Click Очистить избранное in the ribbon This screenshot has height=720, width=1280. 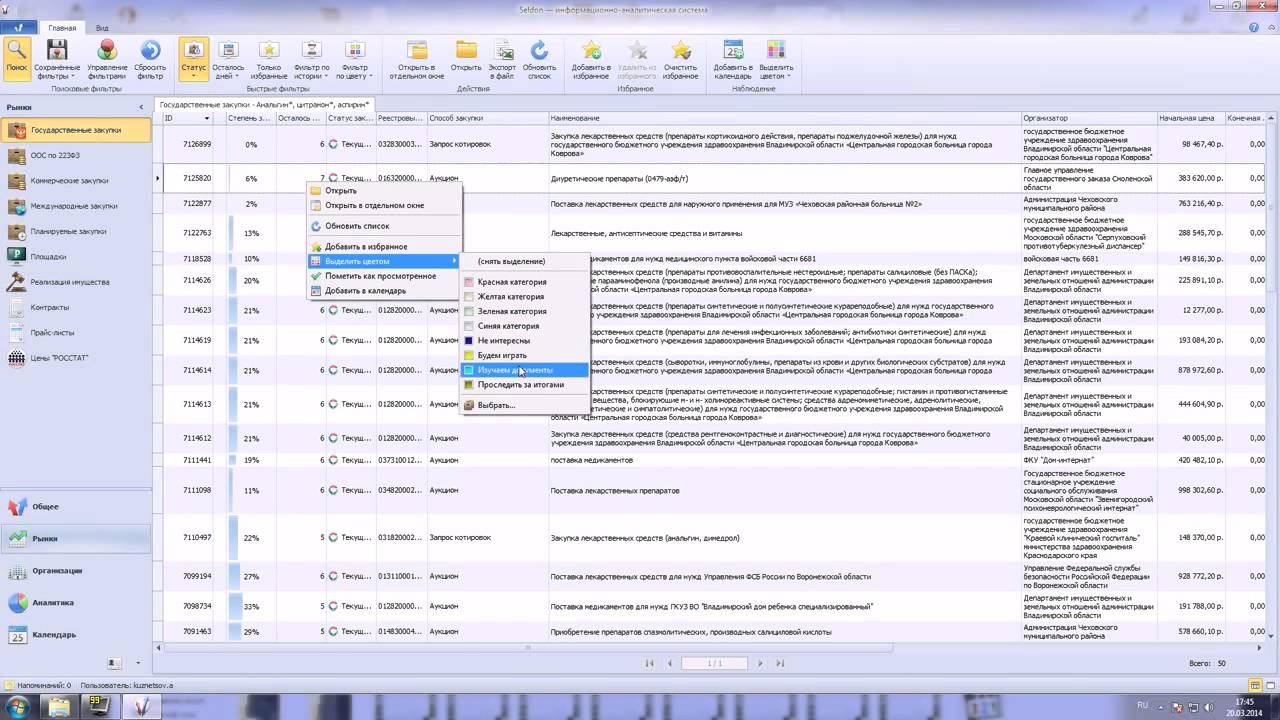pos(681,59)
